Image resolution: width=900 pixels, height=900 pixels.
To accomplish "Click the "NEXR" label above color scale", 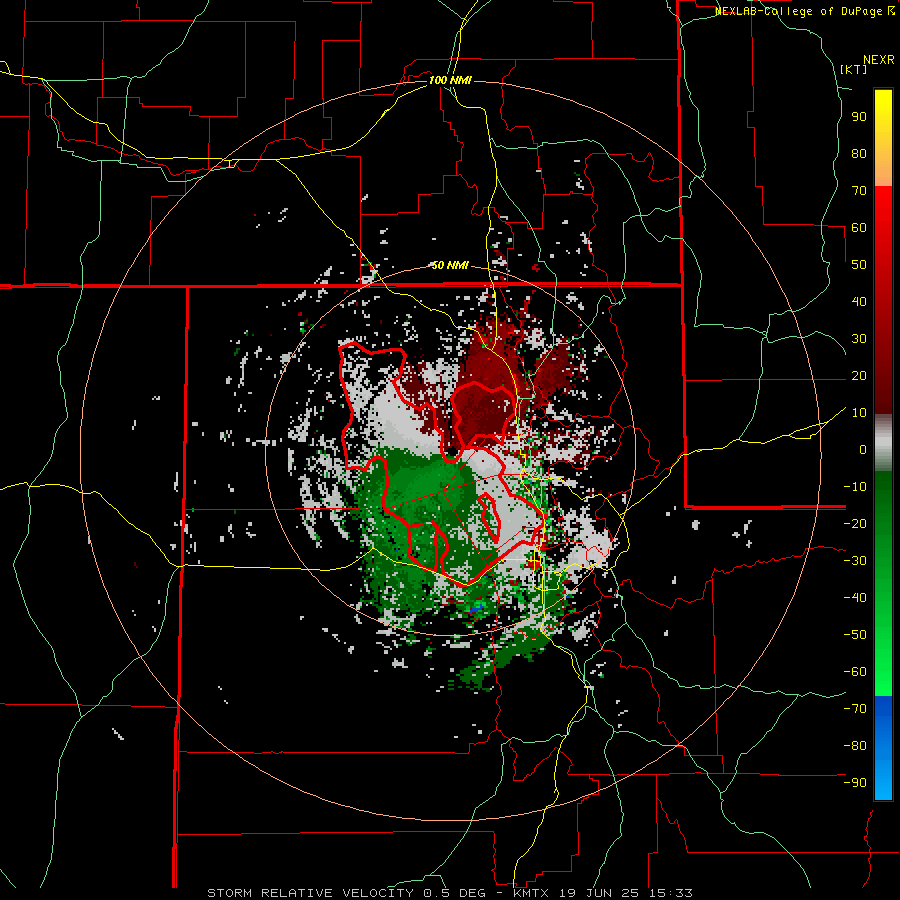I will click(879, 60).
